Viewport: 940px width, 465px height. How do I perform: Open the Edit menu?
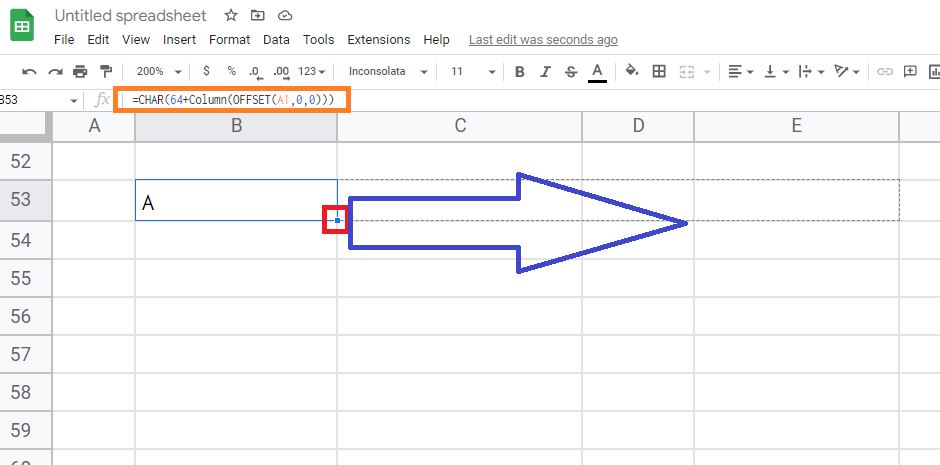coord(98,40)
